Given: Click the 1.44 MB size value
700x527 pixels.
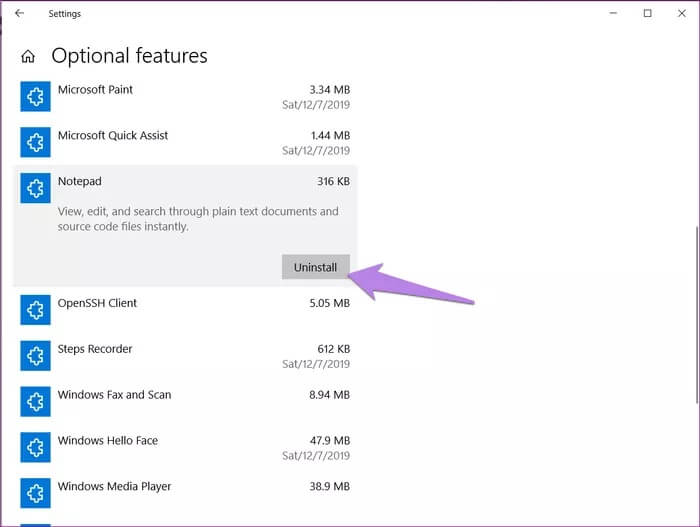Looking at the screenshot, I should [x=330, y=136].
